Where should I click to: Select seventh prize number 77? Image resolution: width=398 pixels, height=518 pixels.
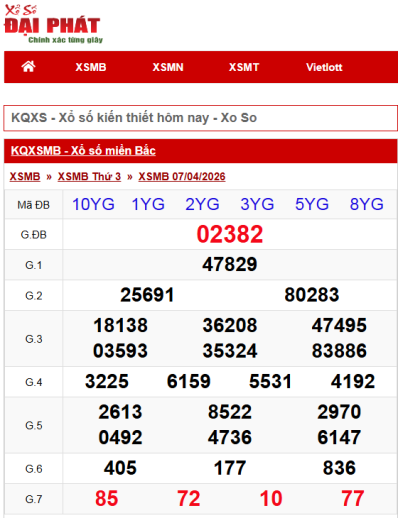point(353,499)
